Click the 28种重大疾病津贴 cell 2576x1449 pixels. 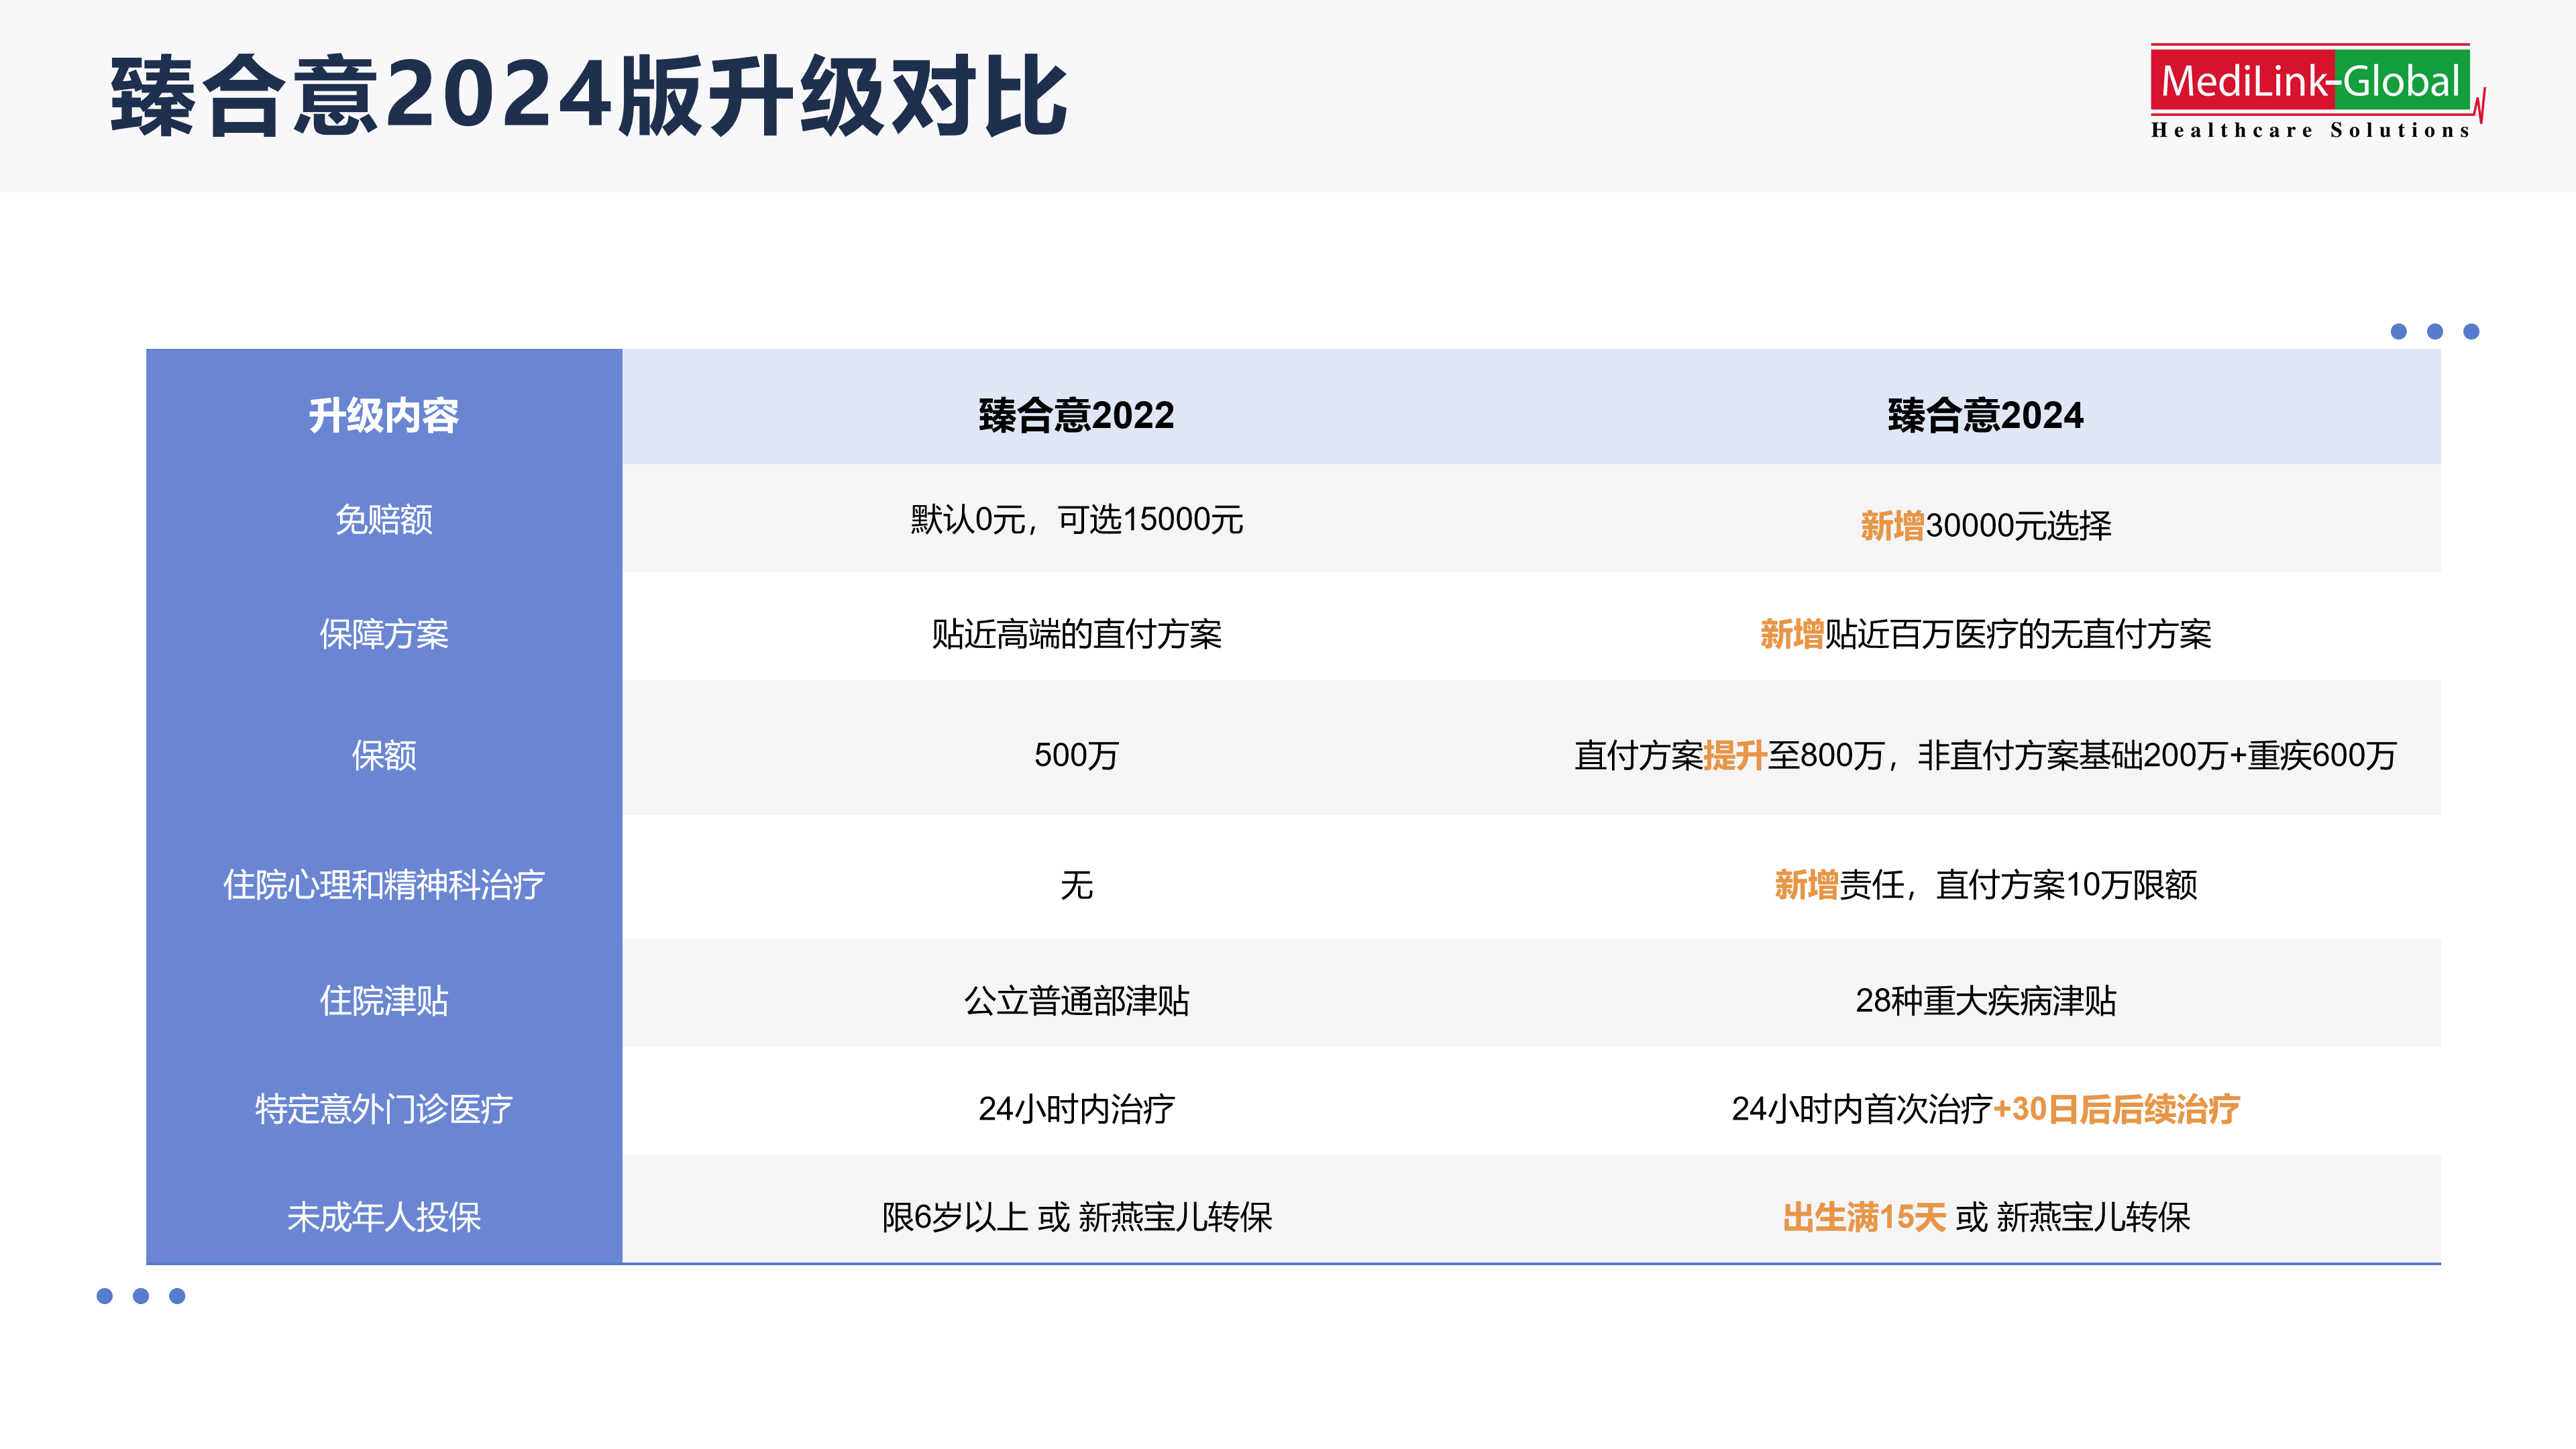click(1985, 1001)
